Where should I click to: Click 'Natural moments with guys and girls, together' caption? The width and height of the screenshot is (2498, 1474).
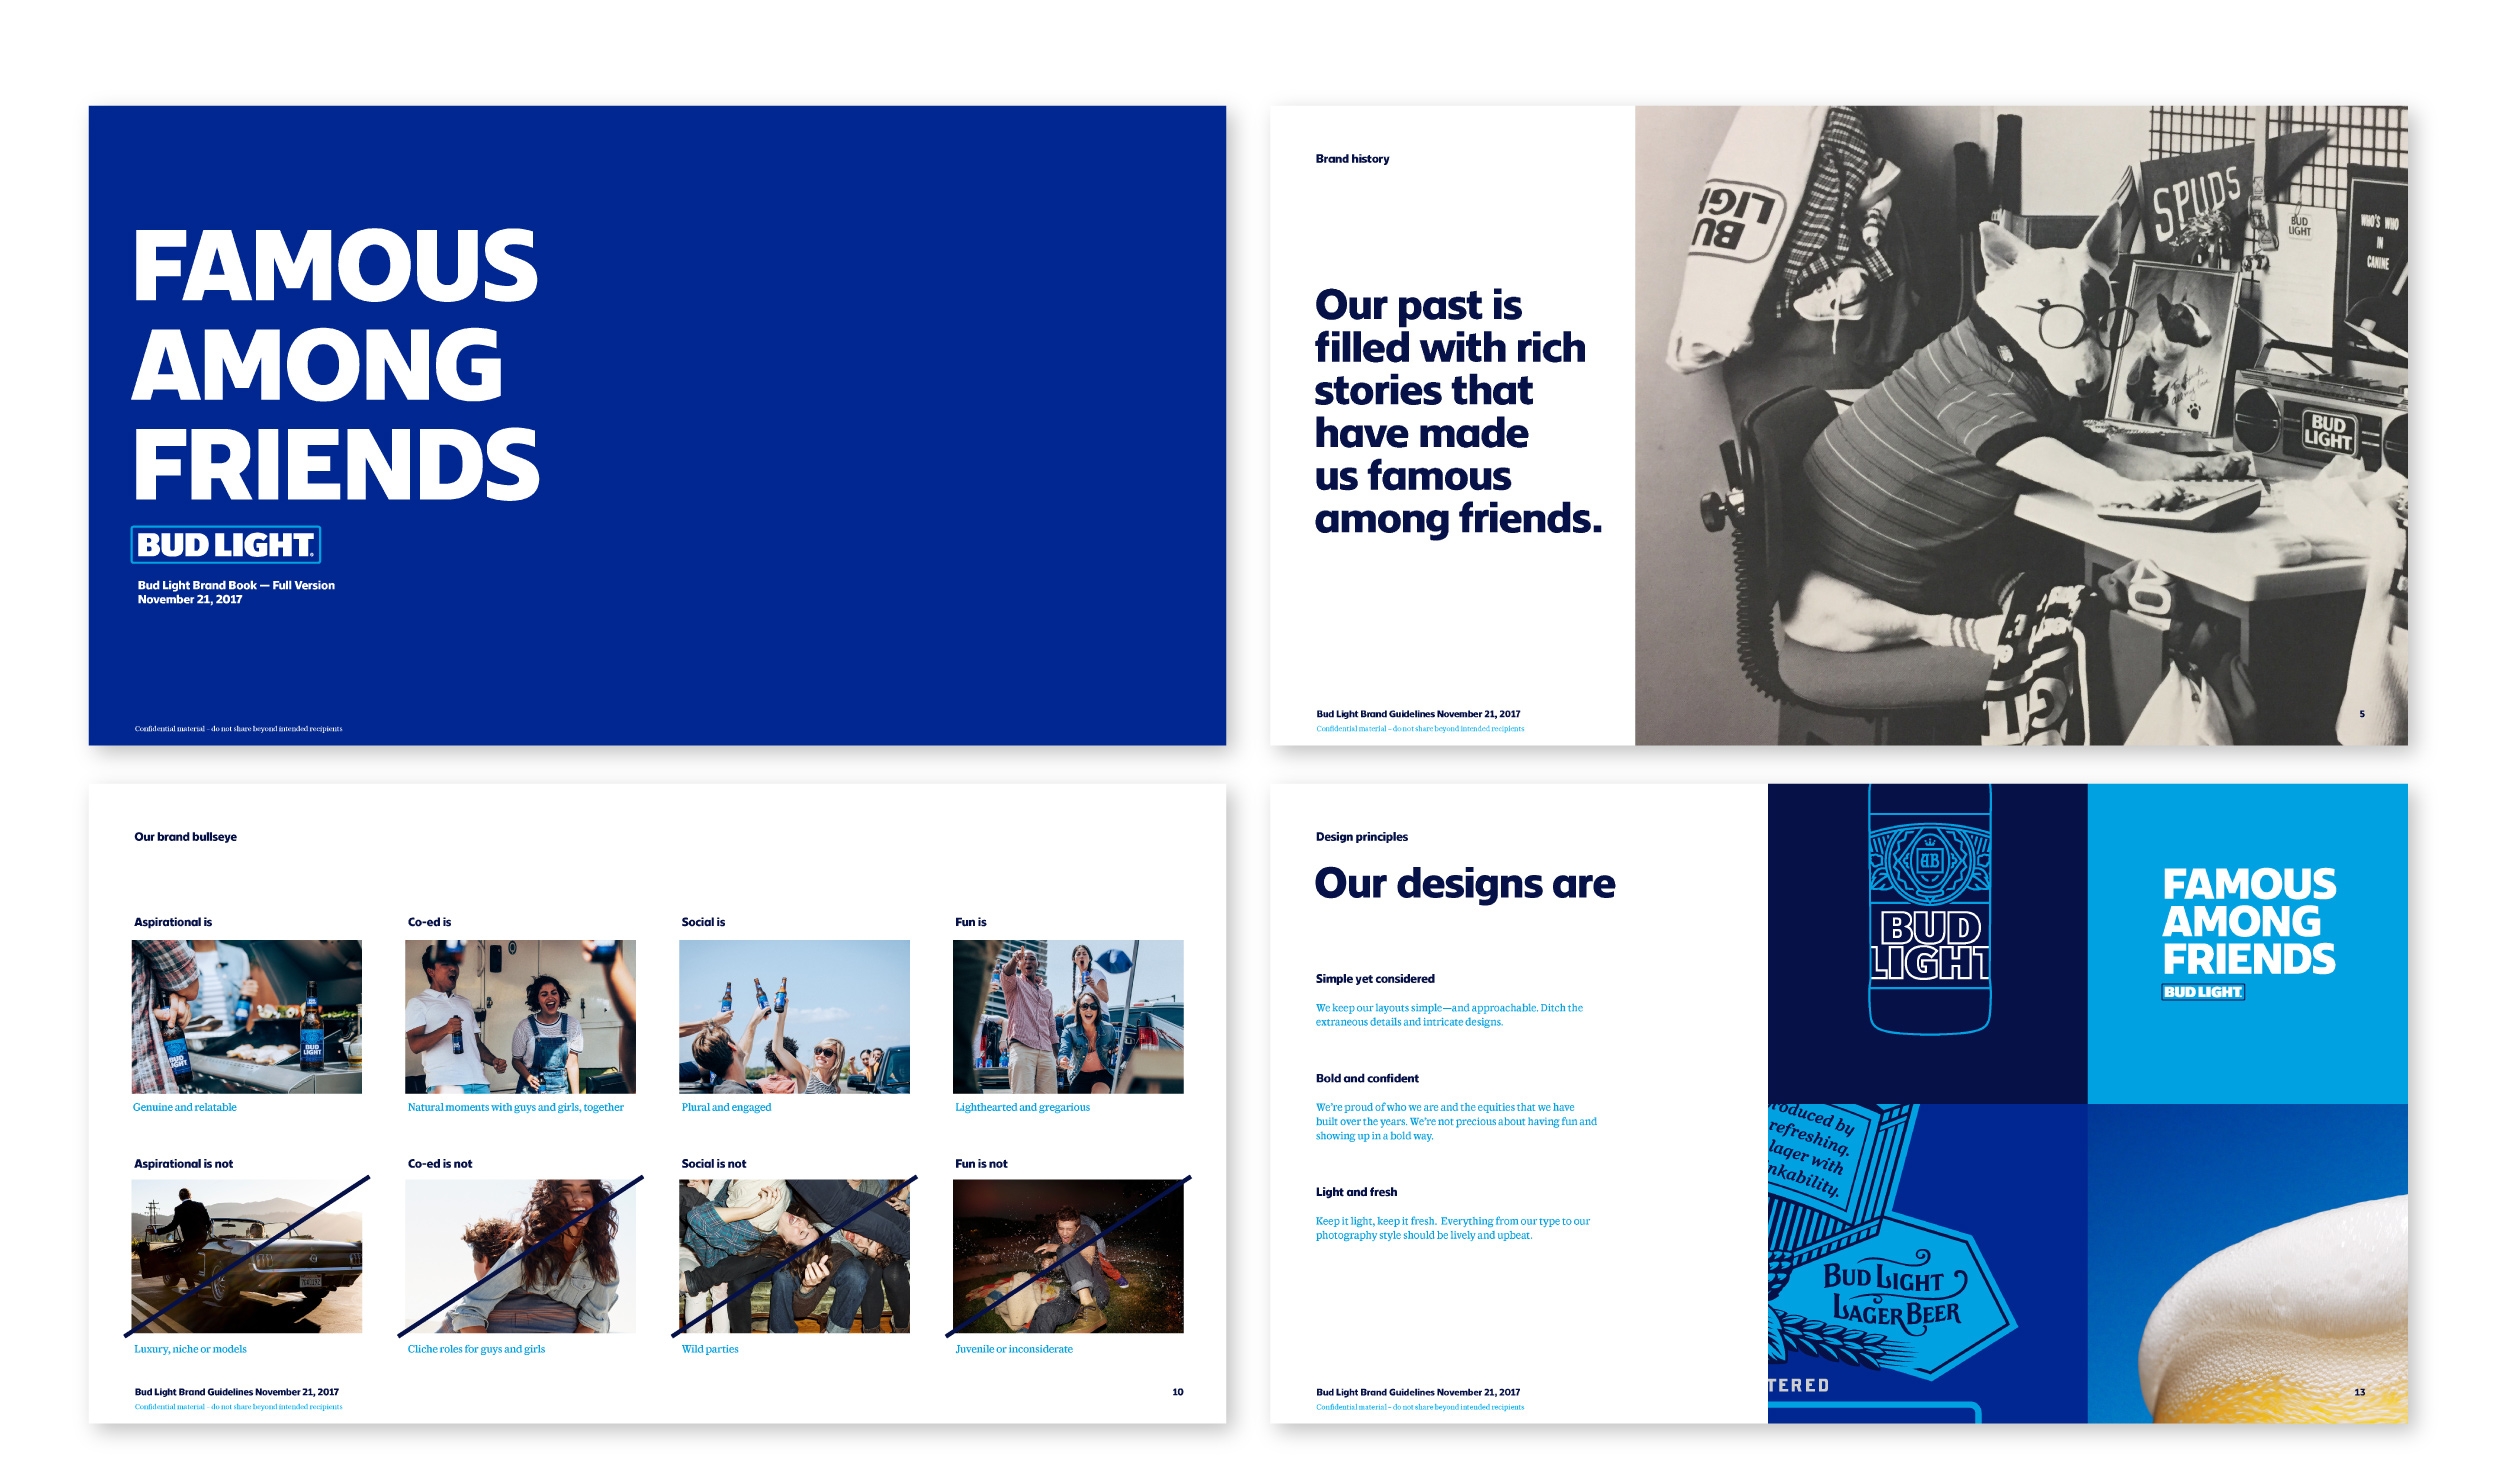(515, 1107)
